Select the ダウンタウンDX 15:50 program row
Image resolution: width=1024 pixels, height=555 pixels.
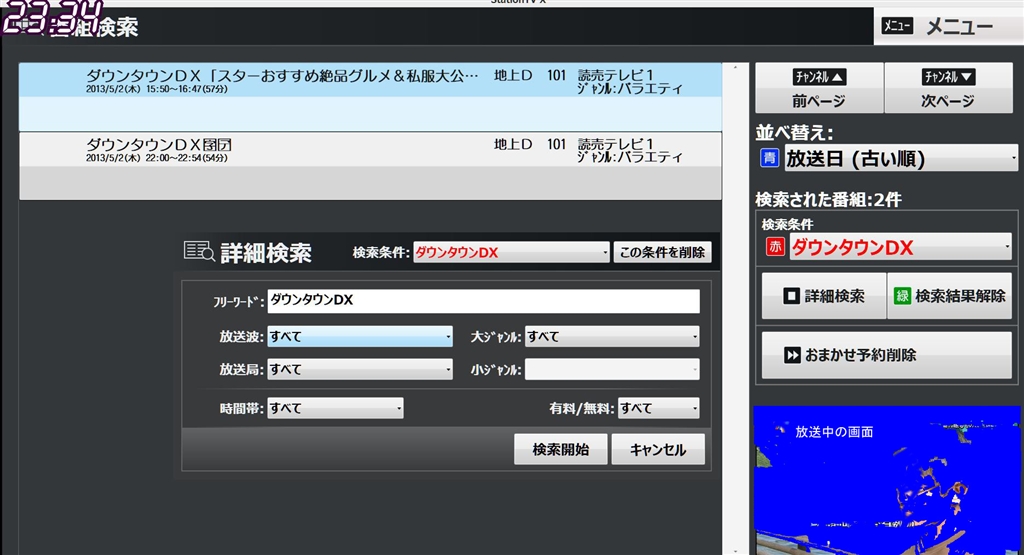pyautogui.click(x=370, y=97)
